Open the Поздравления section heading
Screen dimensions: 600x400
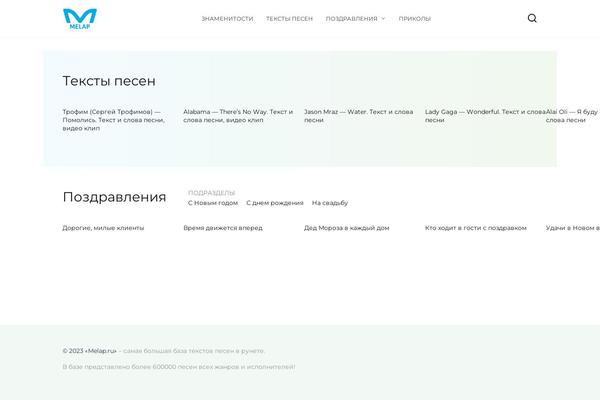114,197
